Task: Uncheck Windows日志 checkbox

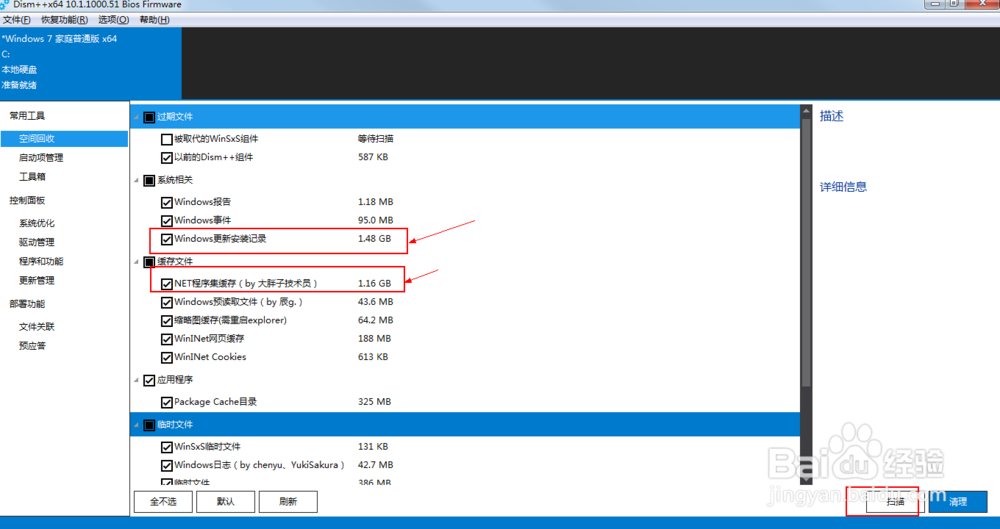Action: (166, 465)
